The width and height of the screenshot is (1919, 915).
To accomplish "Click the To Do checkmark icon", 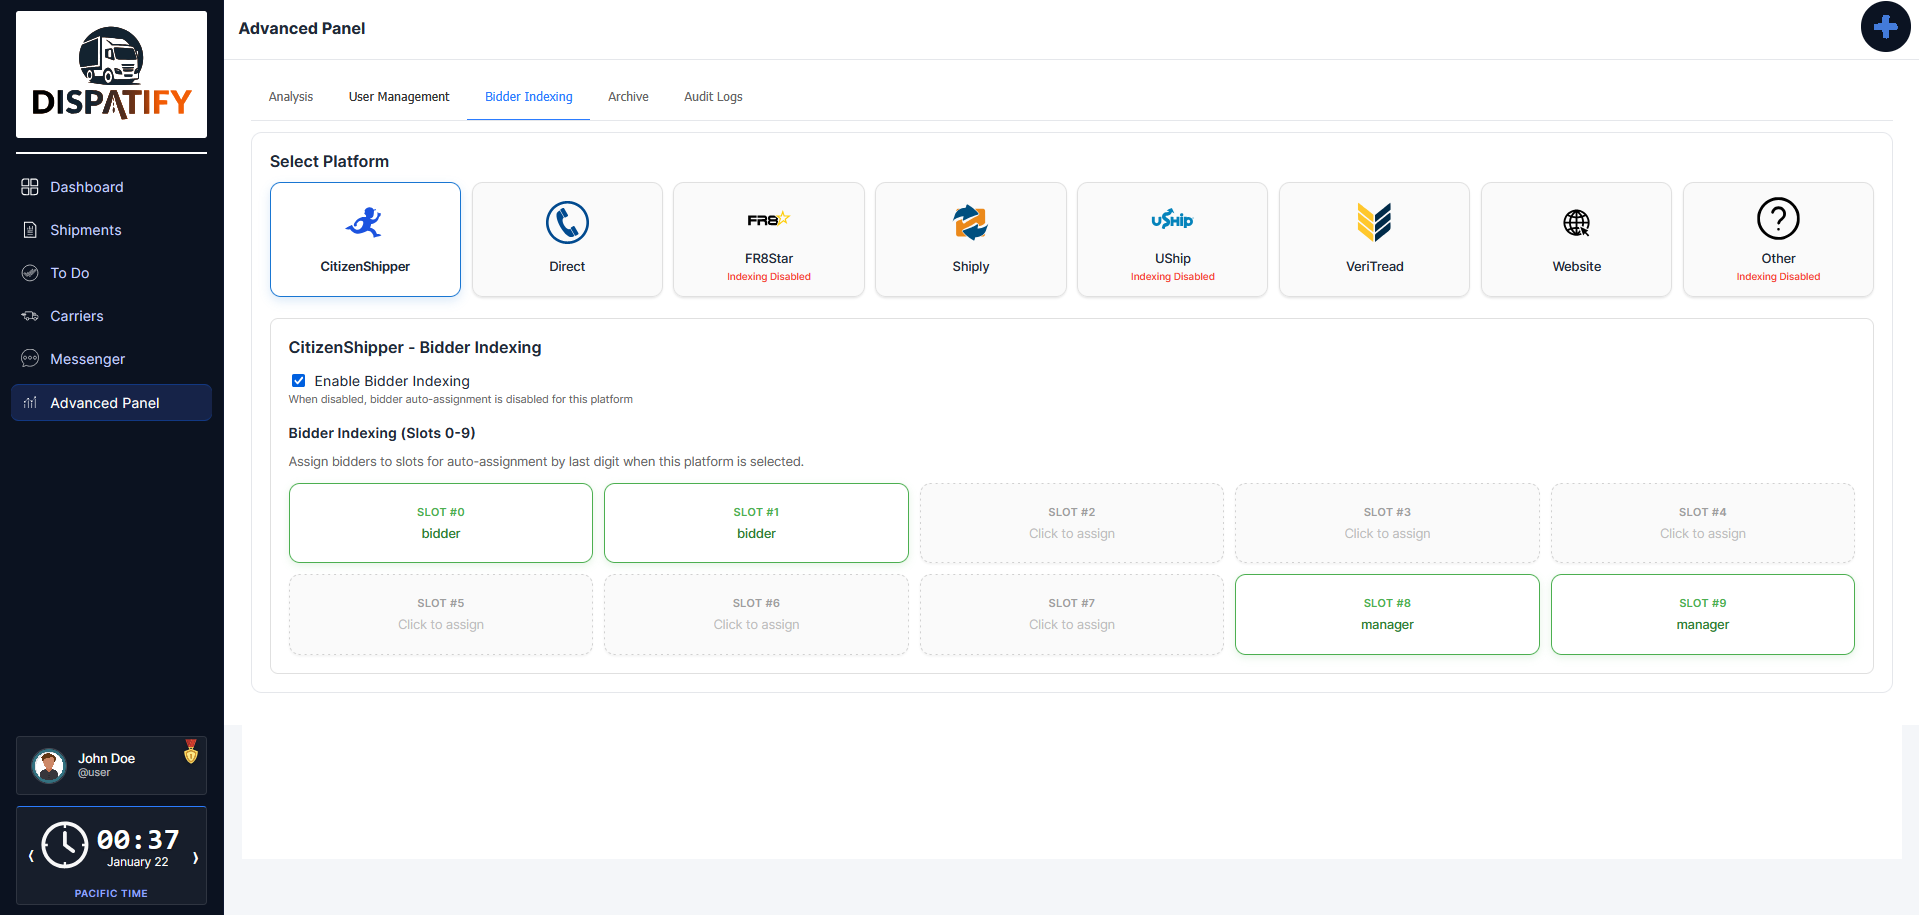I will coord(30,273).
